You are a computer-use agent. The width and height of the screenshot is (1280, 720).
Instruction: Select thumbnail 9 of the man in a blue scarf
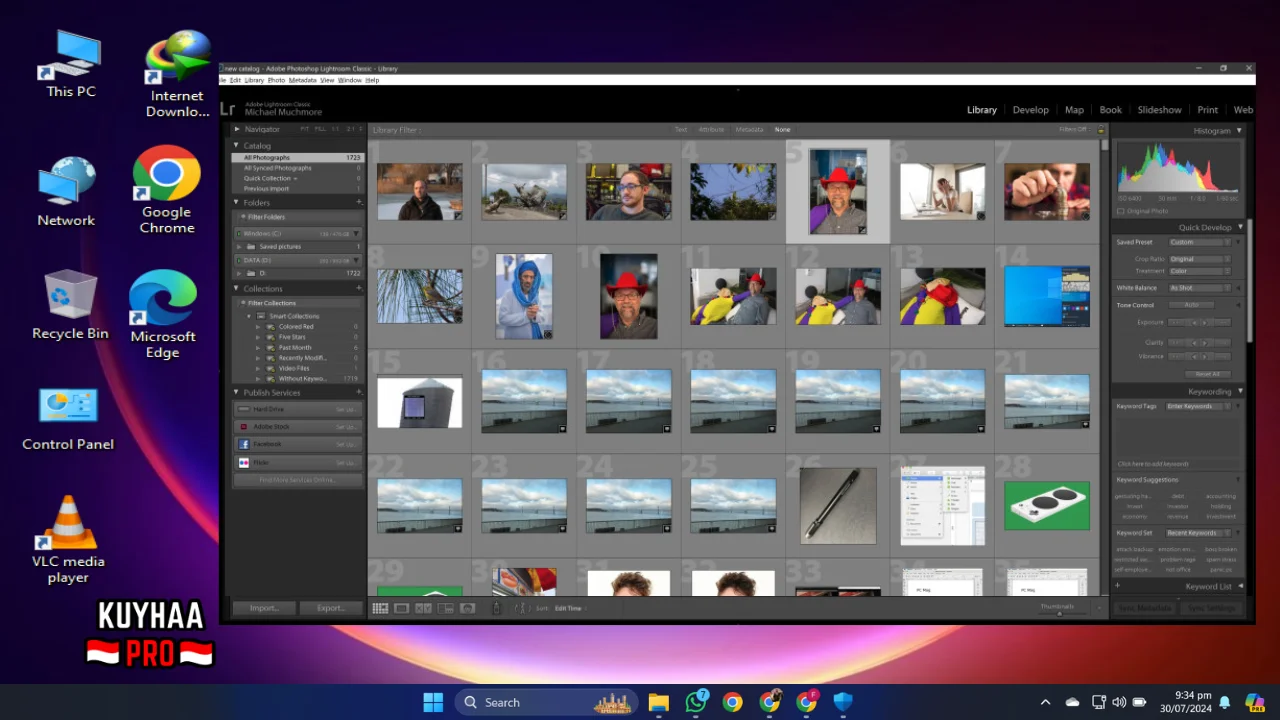(x=524, y=296)
